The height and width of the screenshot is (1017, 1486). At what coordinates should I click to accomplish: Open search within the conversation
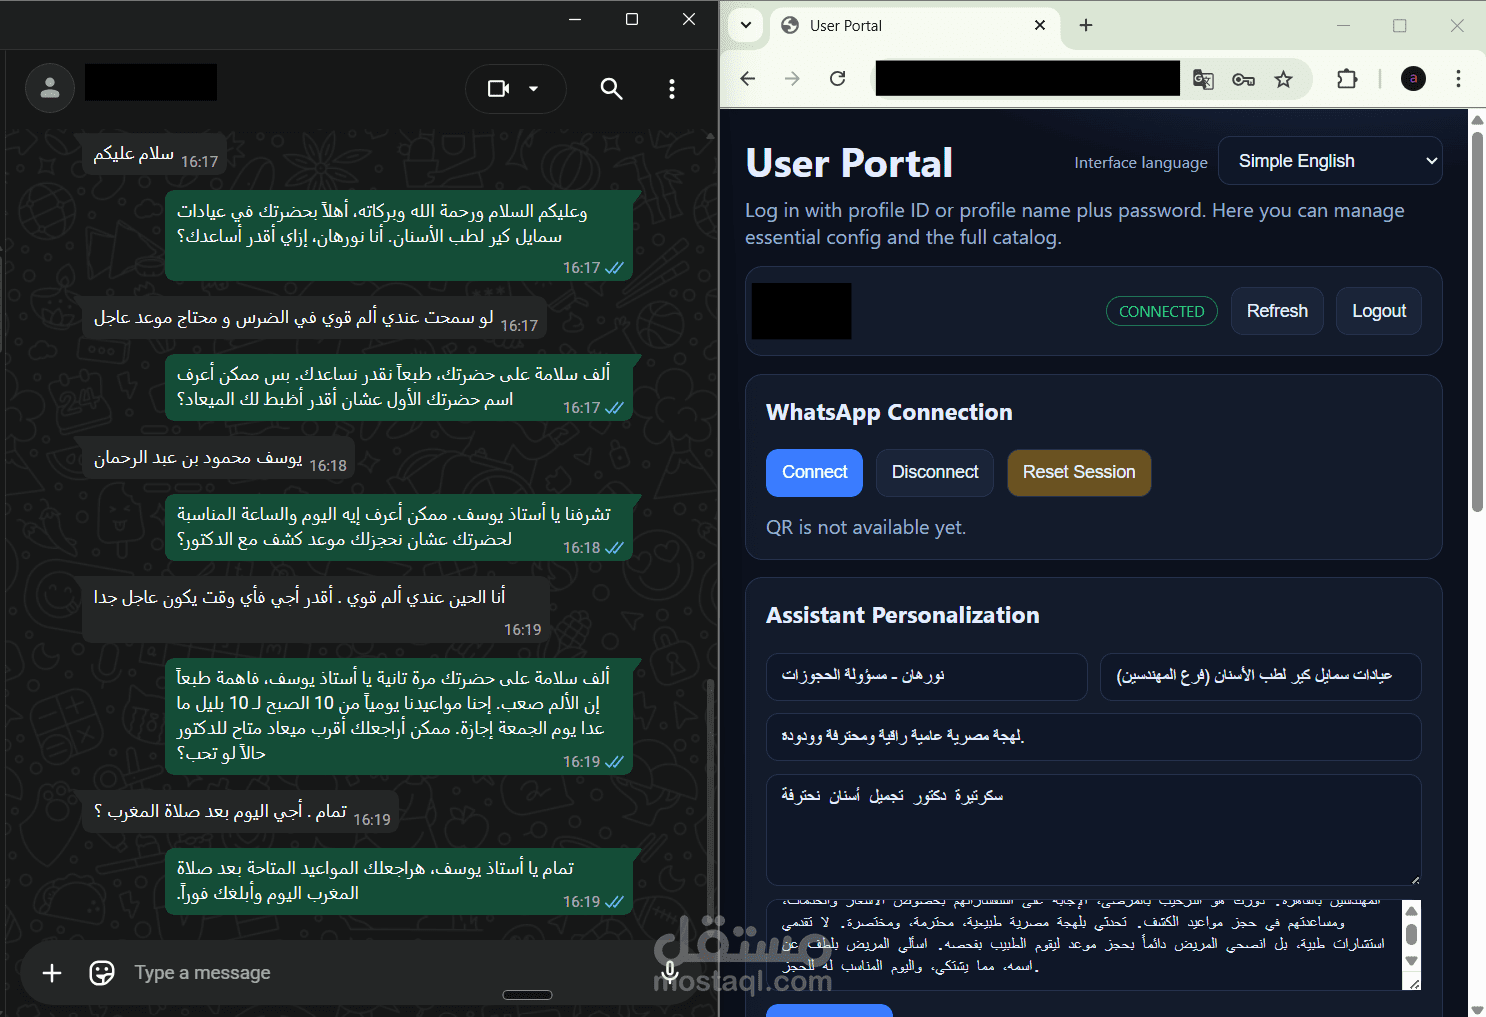point(611,89)
